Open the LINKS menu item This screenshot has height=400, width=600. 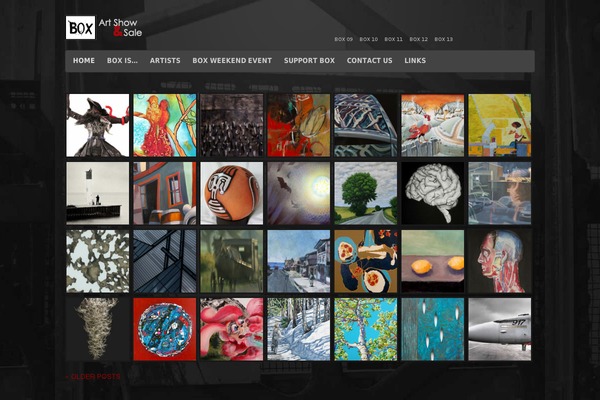coord(415,60)
